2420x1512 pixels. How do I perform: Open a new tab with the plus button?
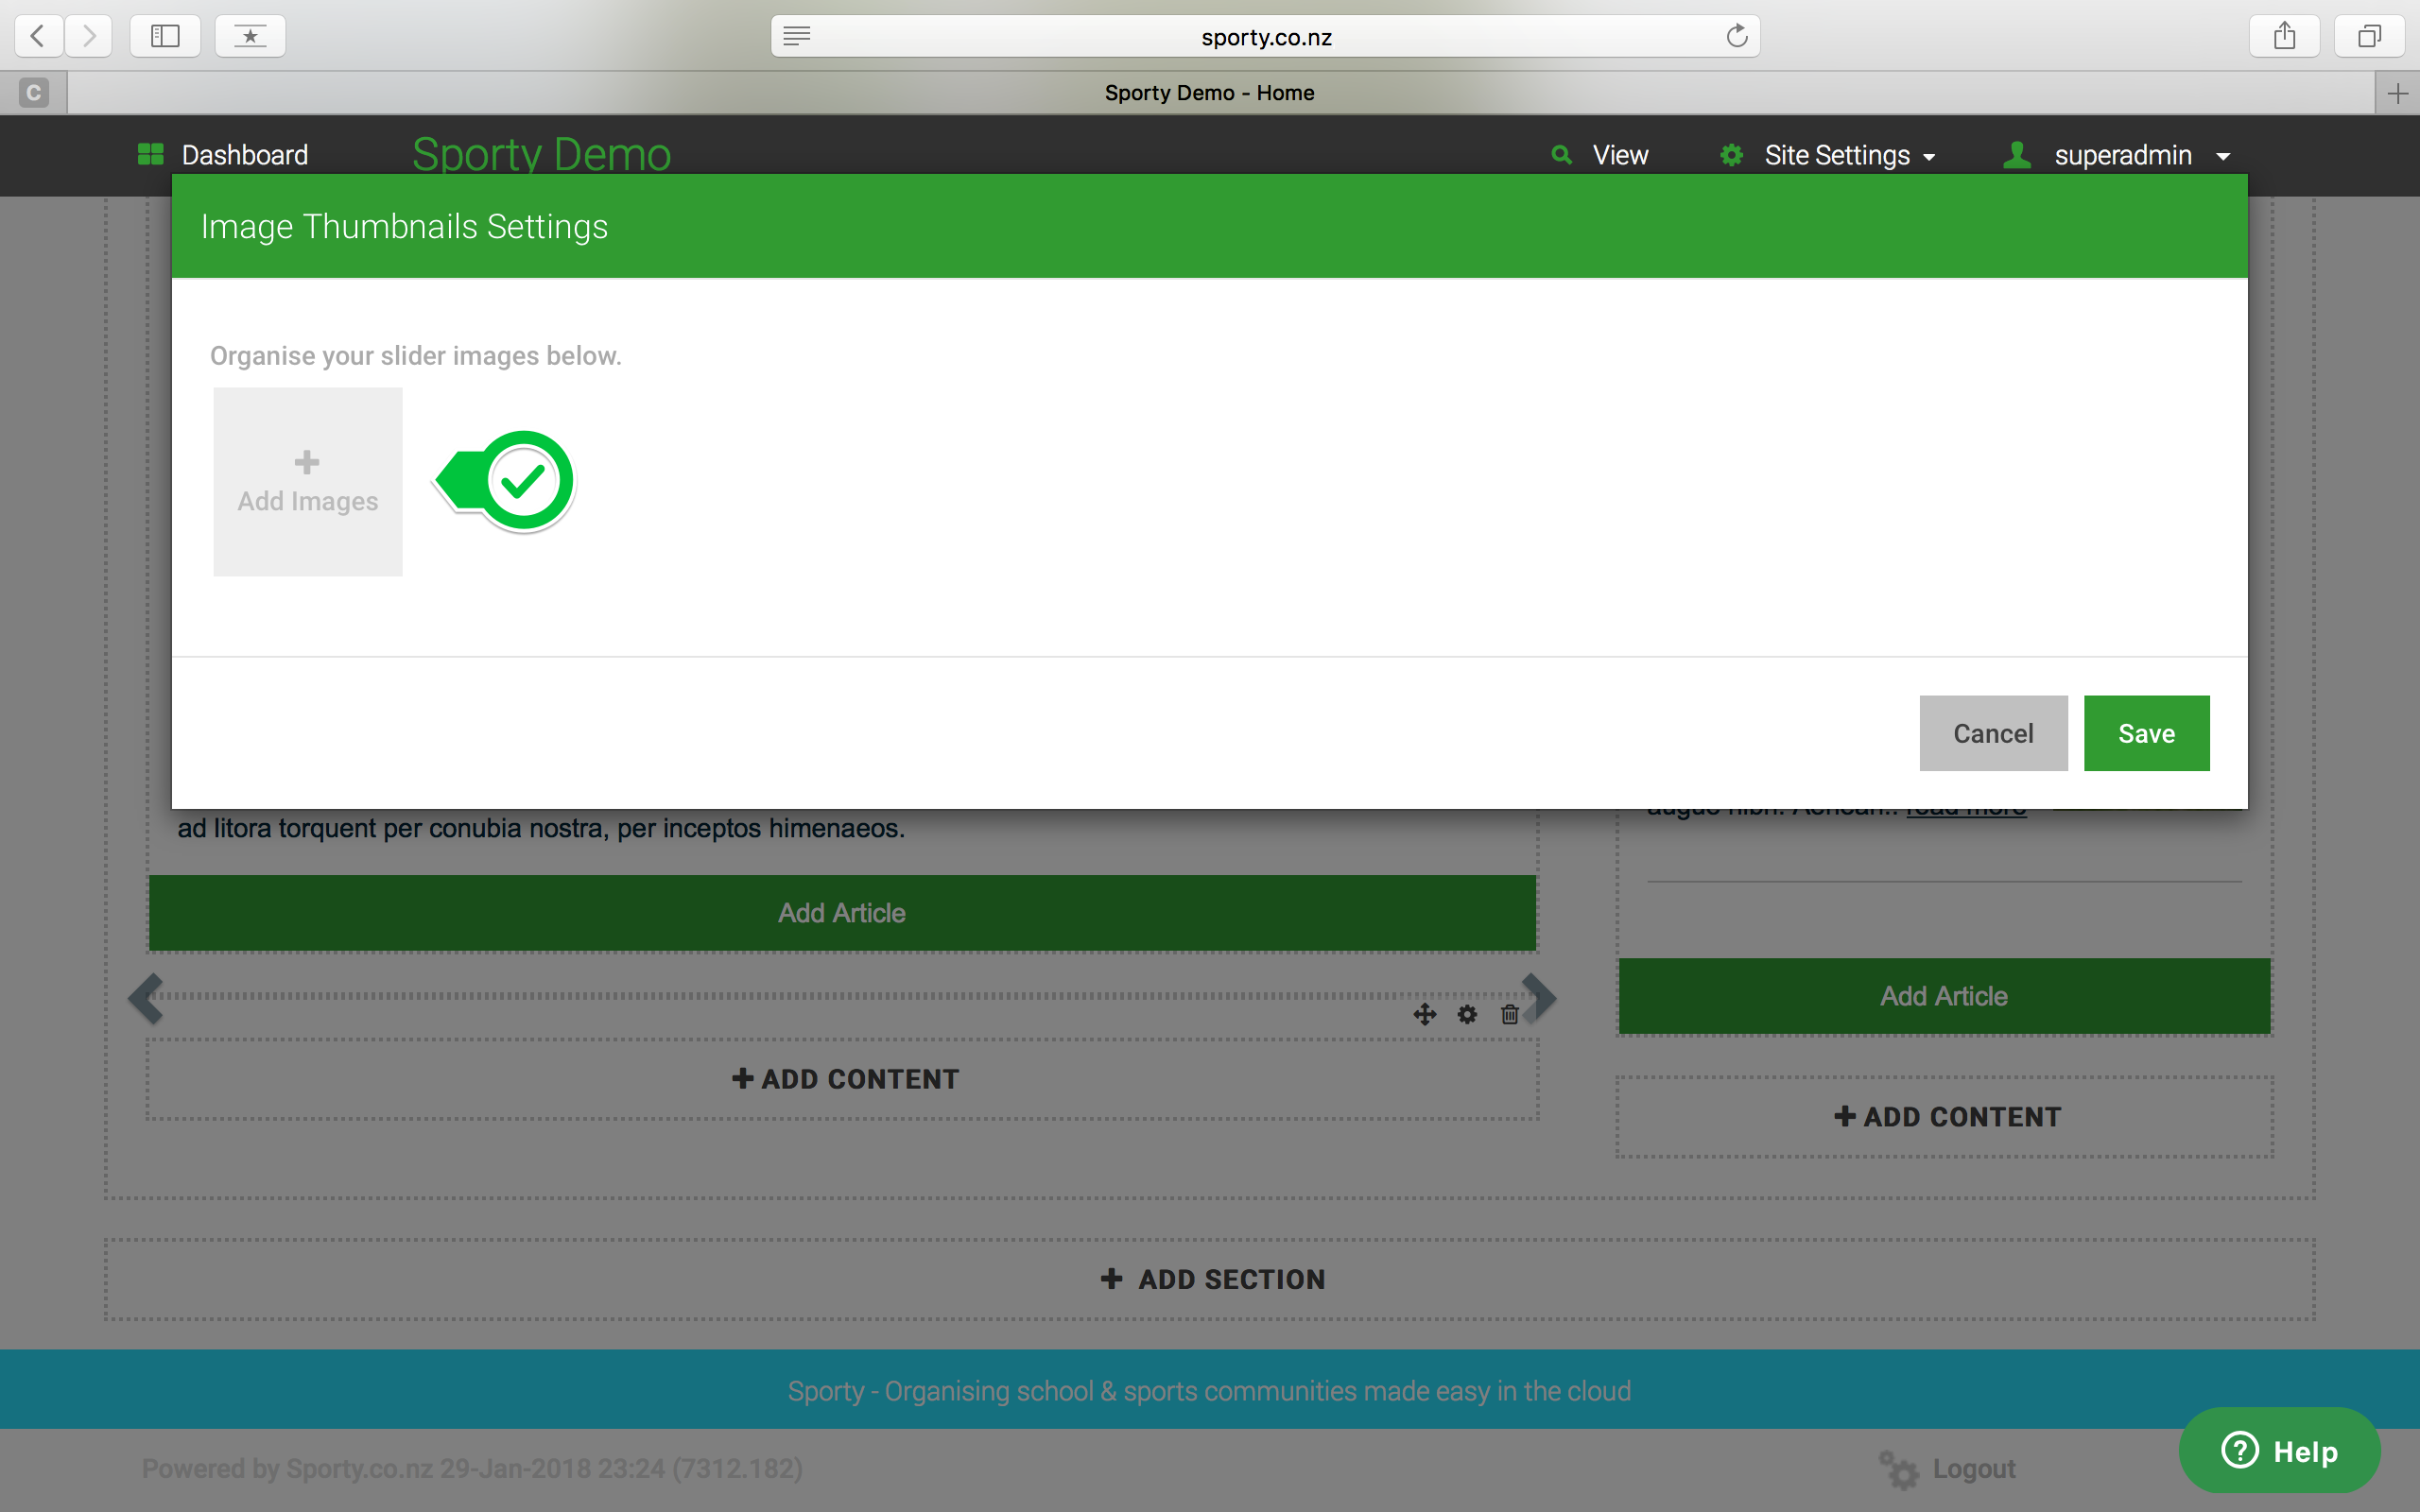click(2397, 93)
